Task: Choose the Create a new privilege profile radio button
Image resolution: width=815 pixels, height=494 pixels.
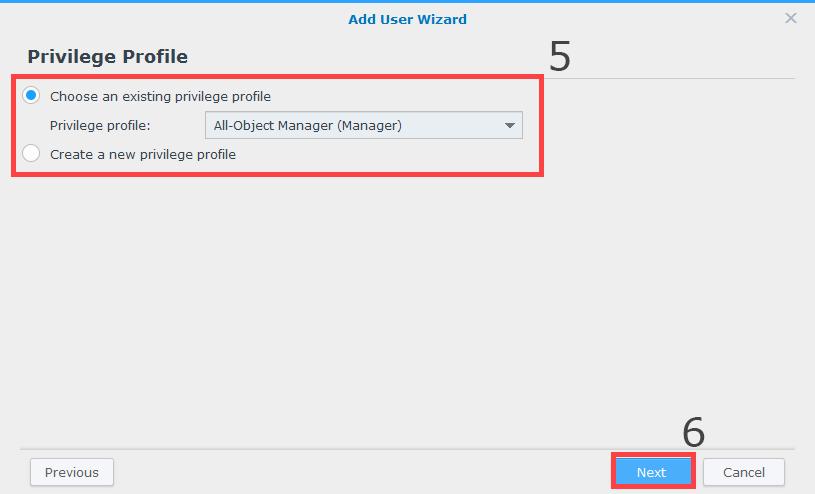Action: (31, 153)
